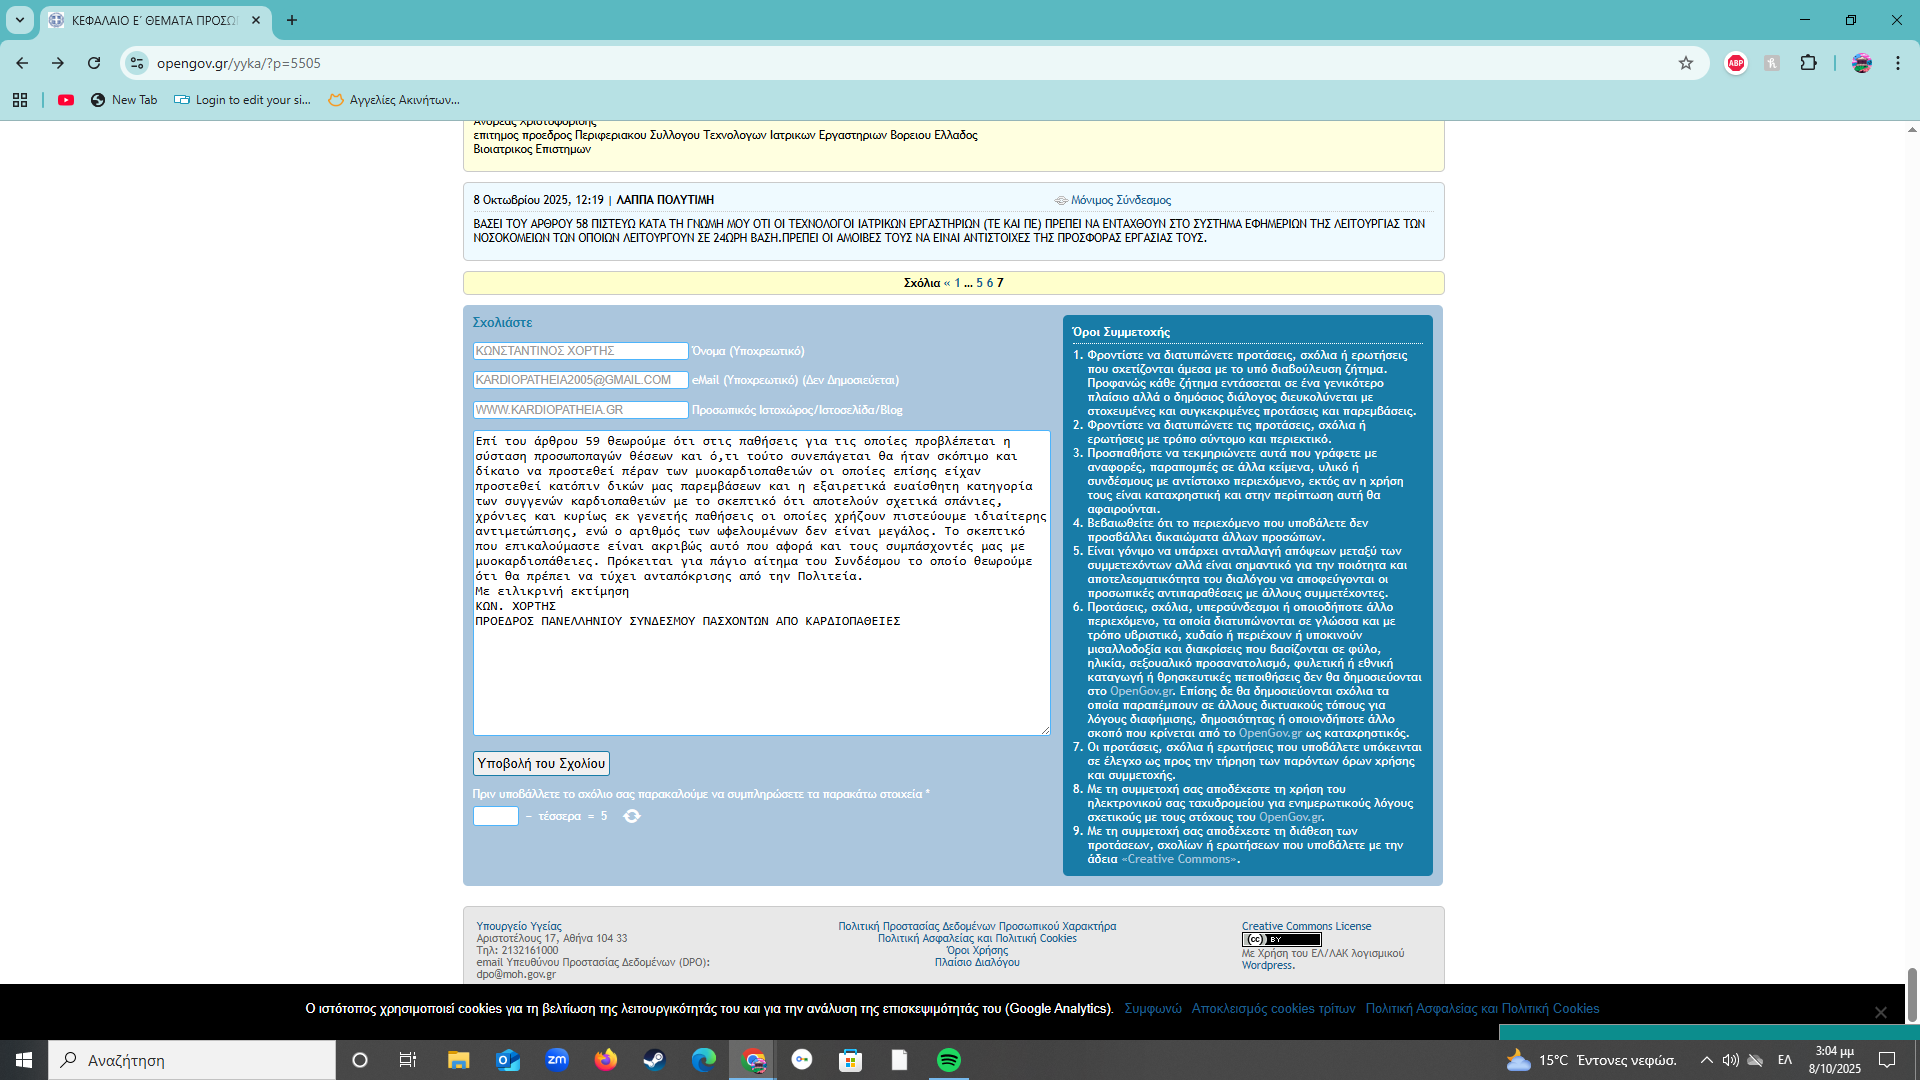Image resolution: width=1920 pixels, height=1080 pixels.
Task: Open the YouTube bookmark icon
Action: pos(66,100)
